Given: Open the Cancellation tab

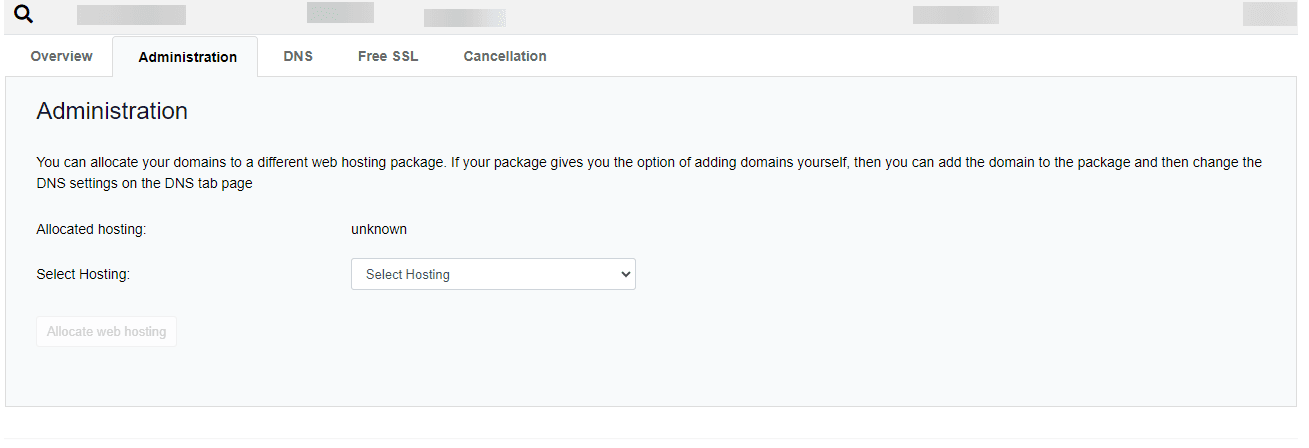Looking at the screenshot, I should (x=505, y=56).
